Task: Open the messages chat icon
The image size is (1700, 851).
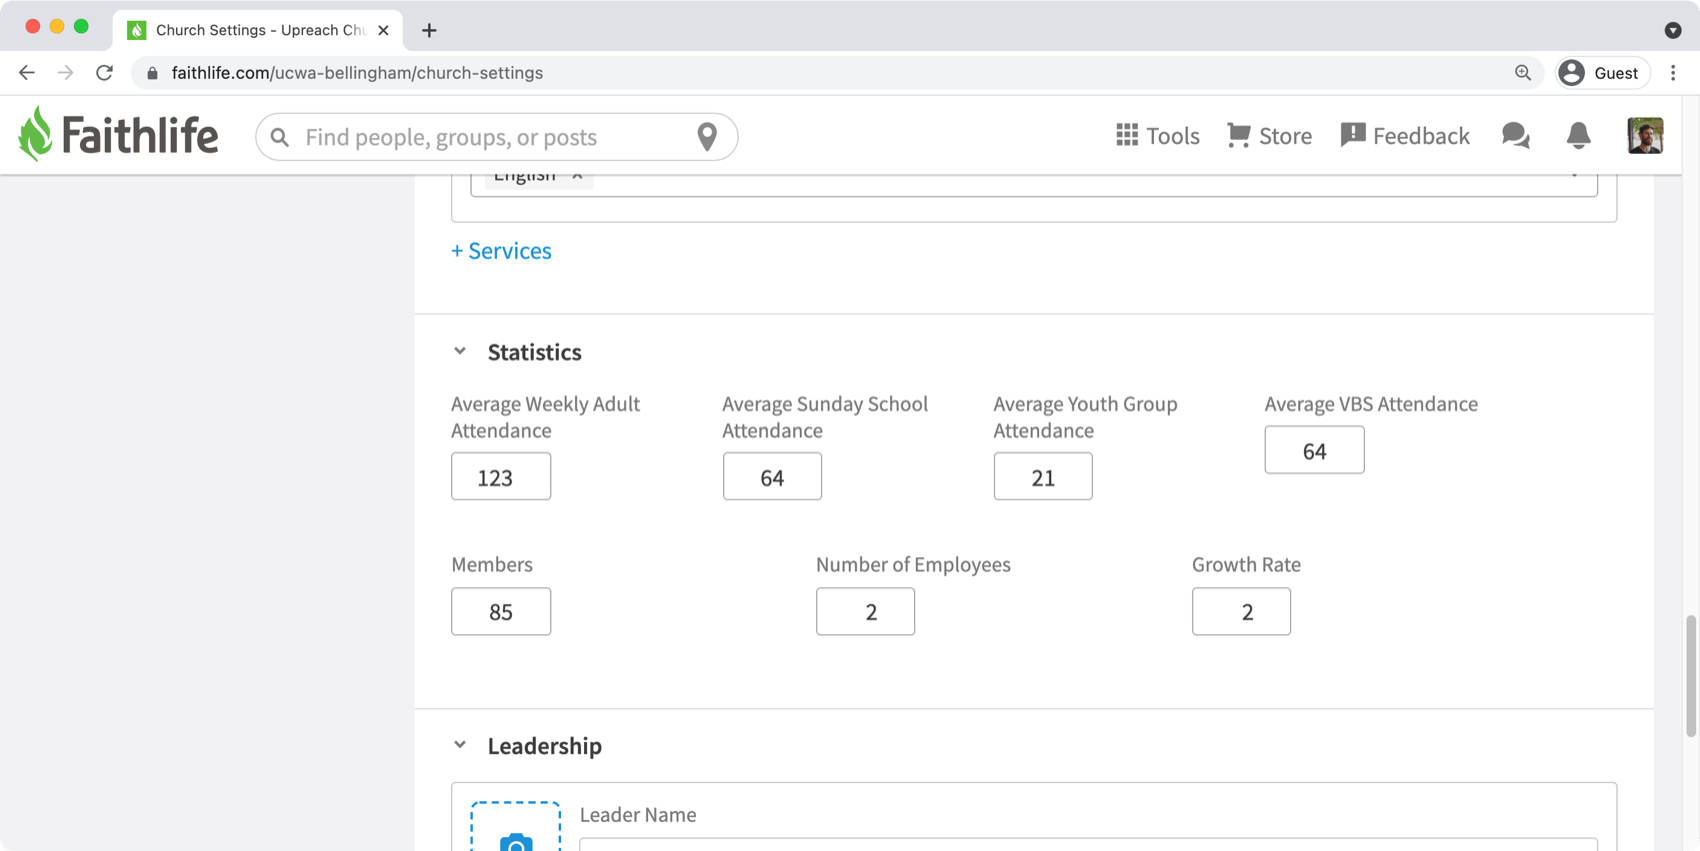Action: pyautogui.click(x=1516, y=136)
